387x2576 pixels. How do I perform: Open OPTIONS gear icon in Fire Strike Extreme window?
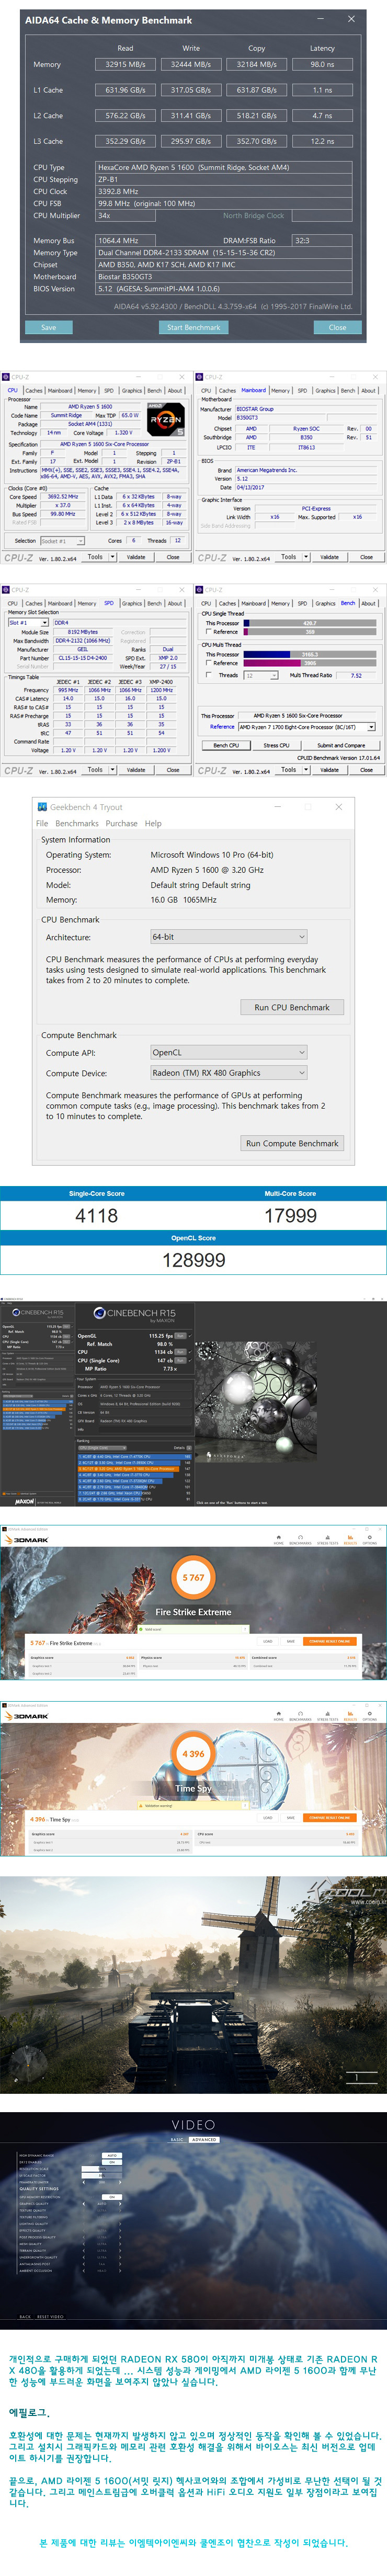tap(370, 1540)
